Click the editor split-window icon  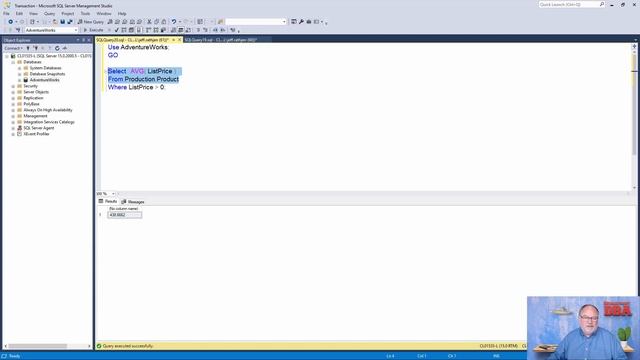634,47
